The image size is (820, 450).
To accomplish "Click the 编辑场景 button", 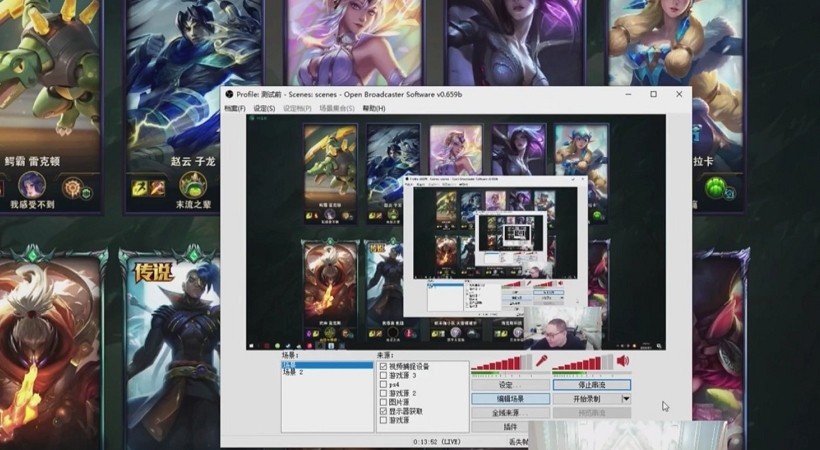I will tap(510, 399).
